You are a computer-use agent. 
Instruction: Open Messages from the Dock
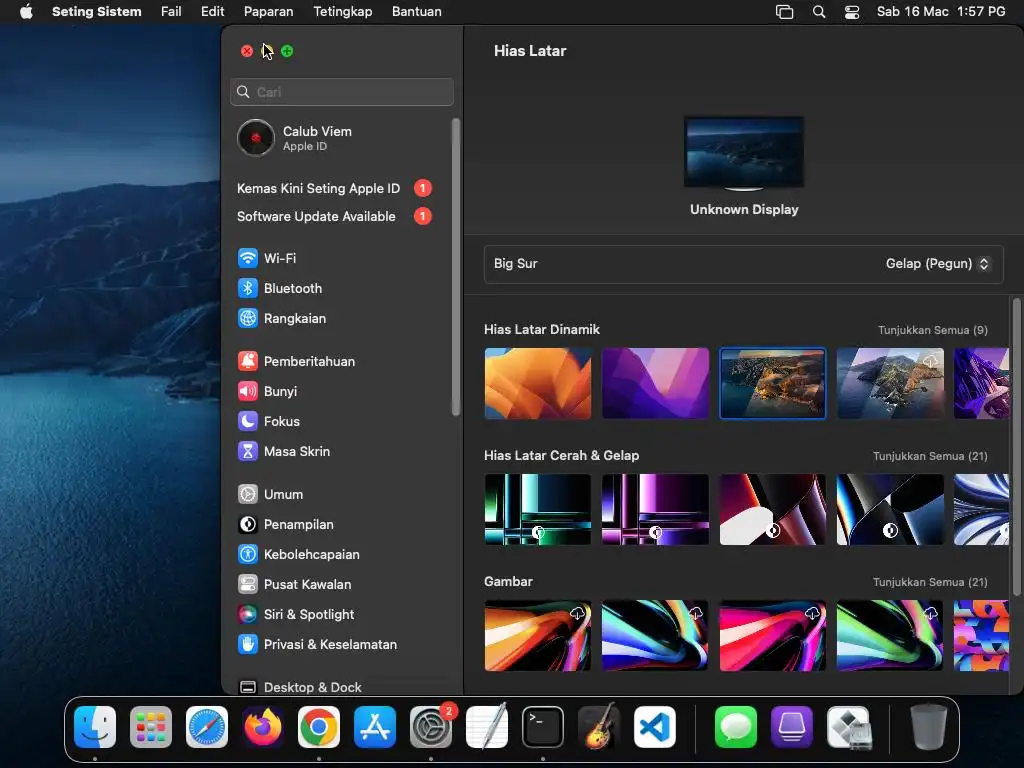736,727
